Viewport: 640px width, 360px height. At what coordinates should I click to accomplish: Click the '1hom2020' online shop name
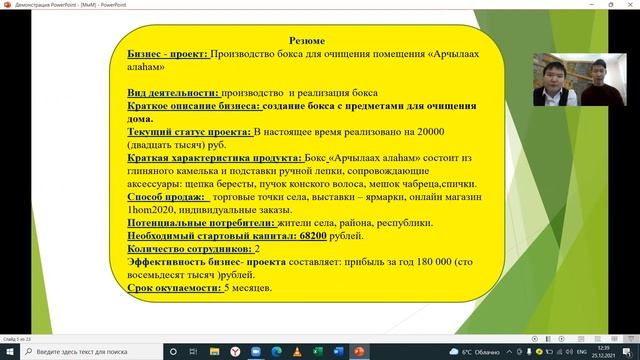(151, 210)
